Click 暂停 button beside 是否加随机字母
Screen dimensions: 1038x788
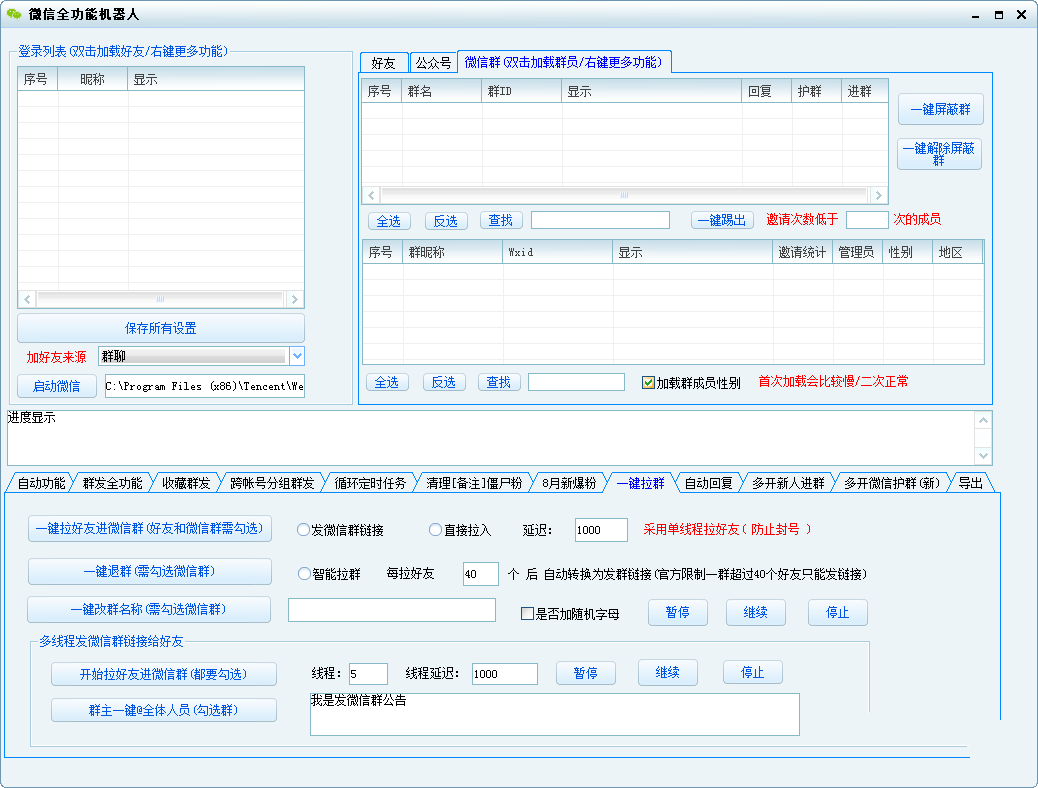tap(677, 613)
